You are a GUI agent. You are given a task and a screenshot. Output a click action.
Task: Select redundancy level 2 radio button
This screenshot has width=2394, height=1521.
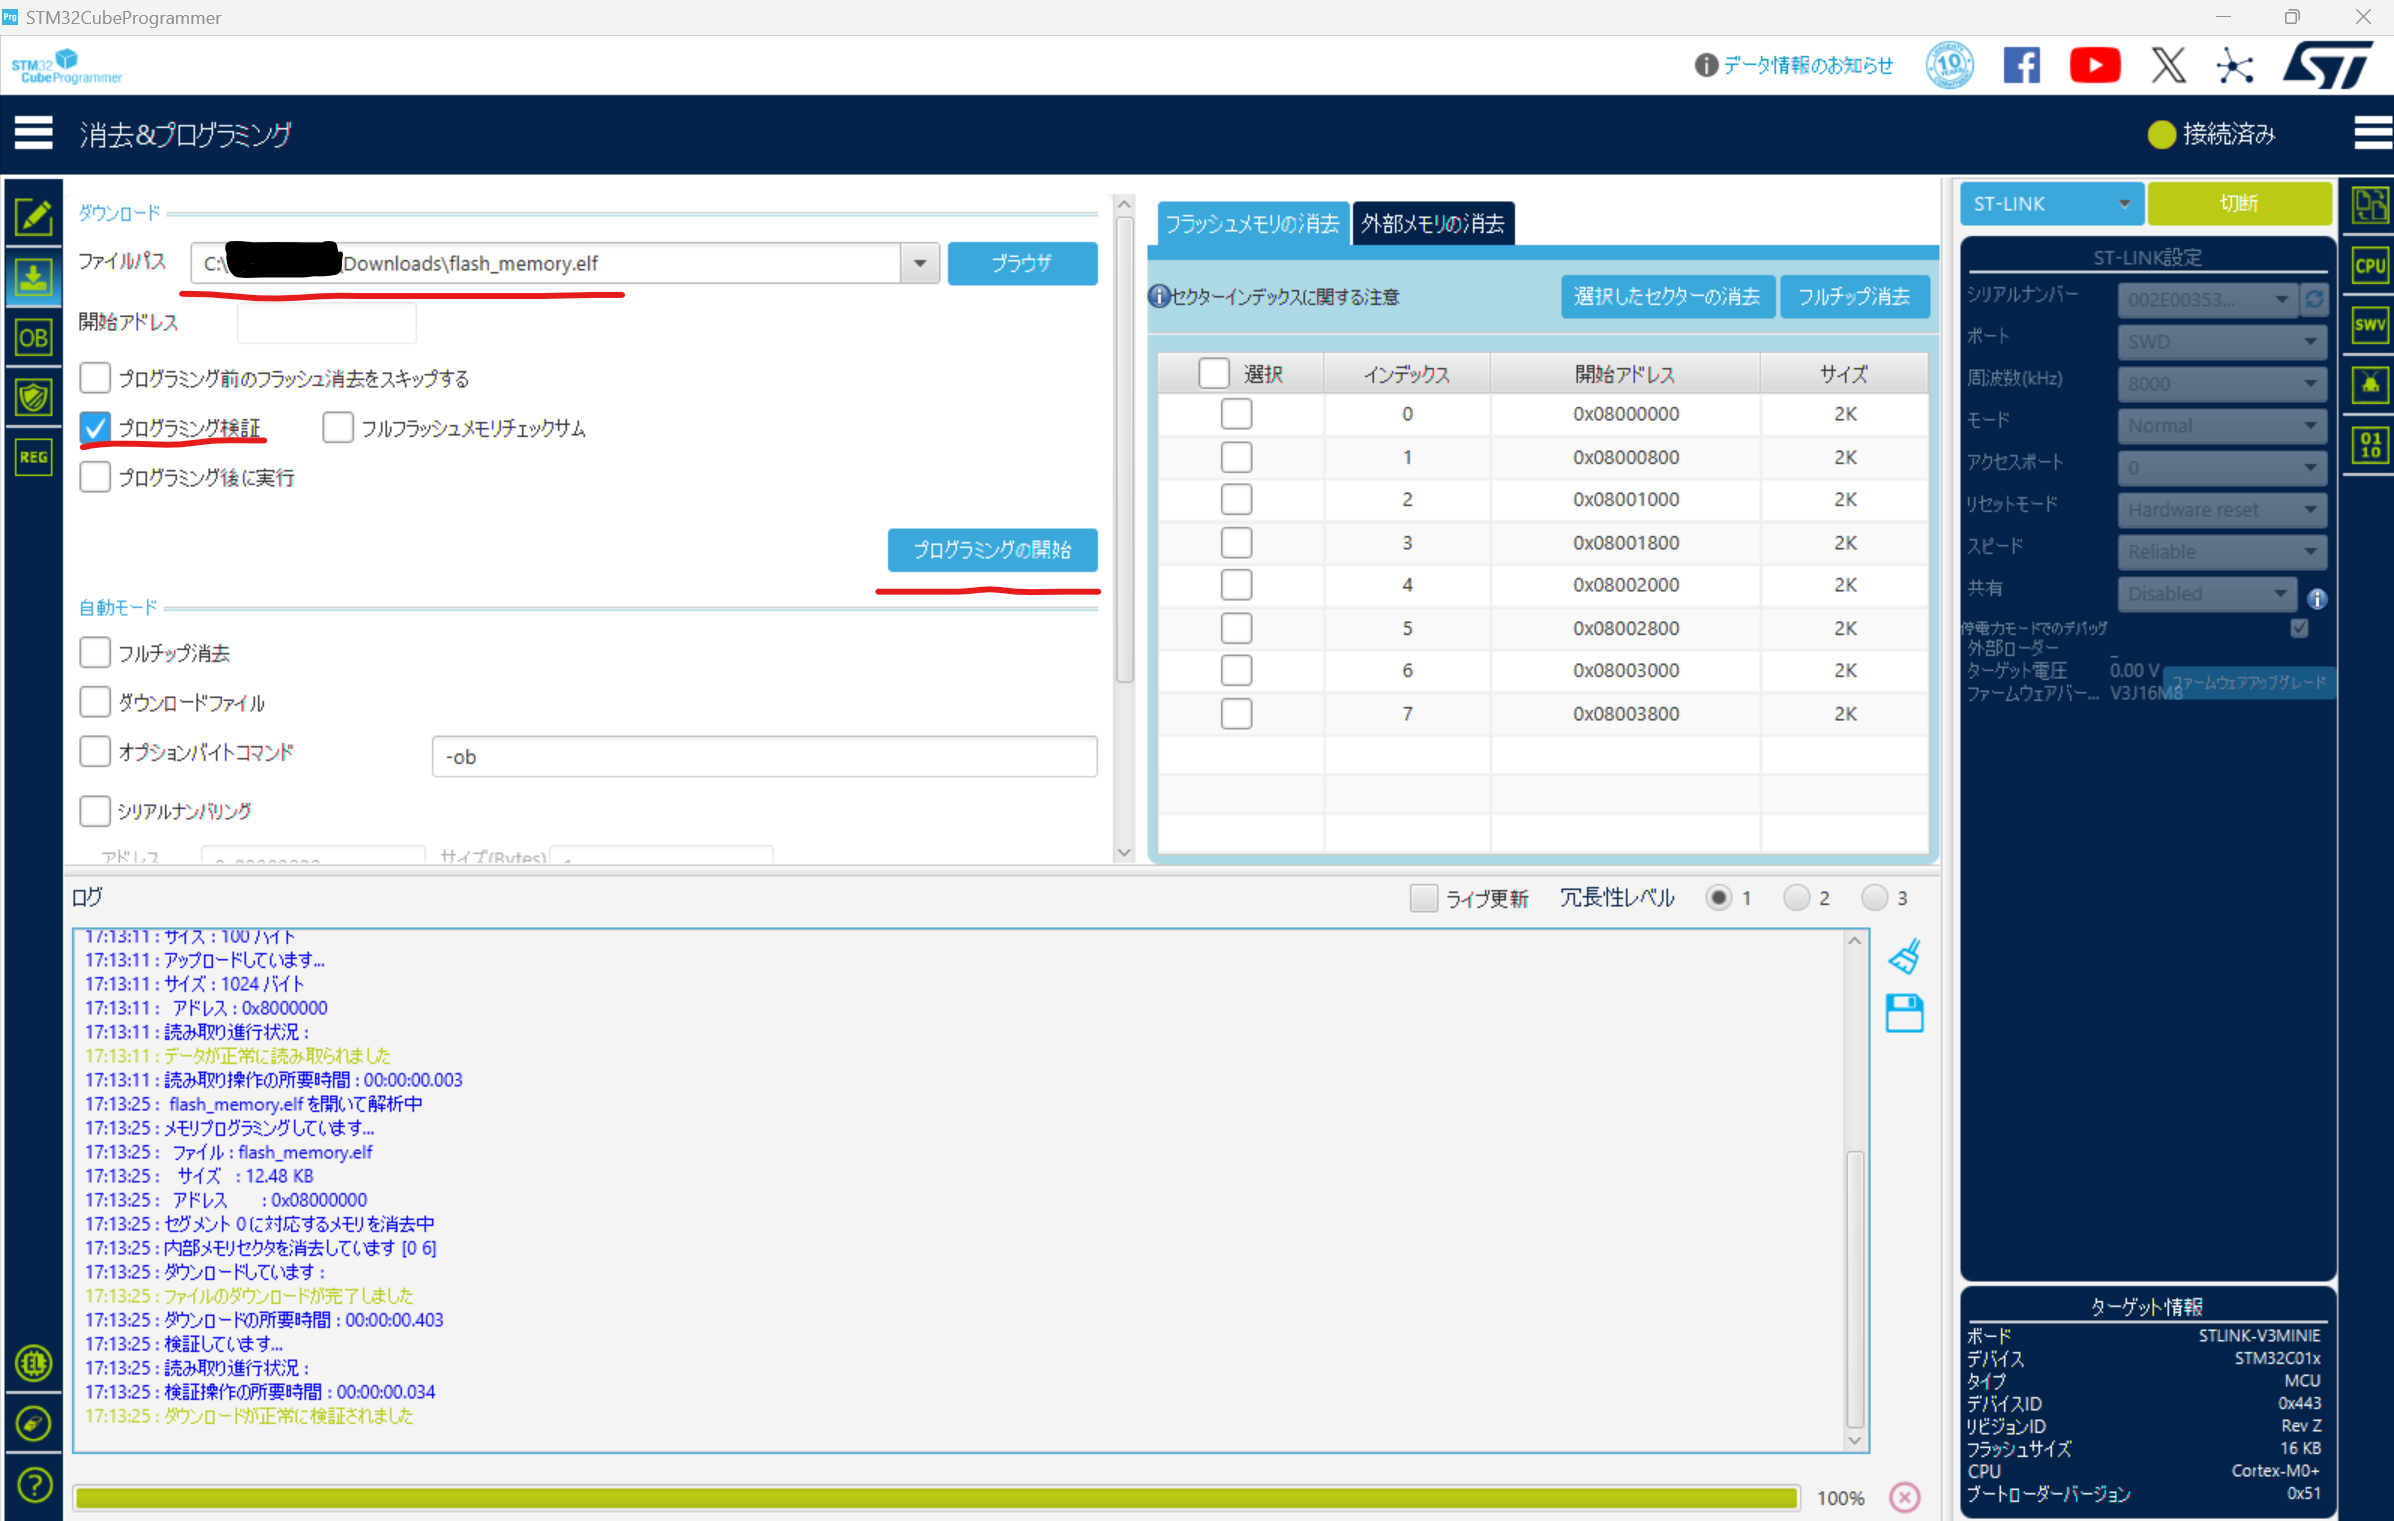[1797, 898]
